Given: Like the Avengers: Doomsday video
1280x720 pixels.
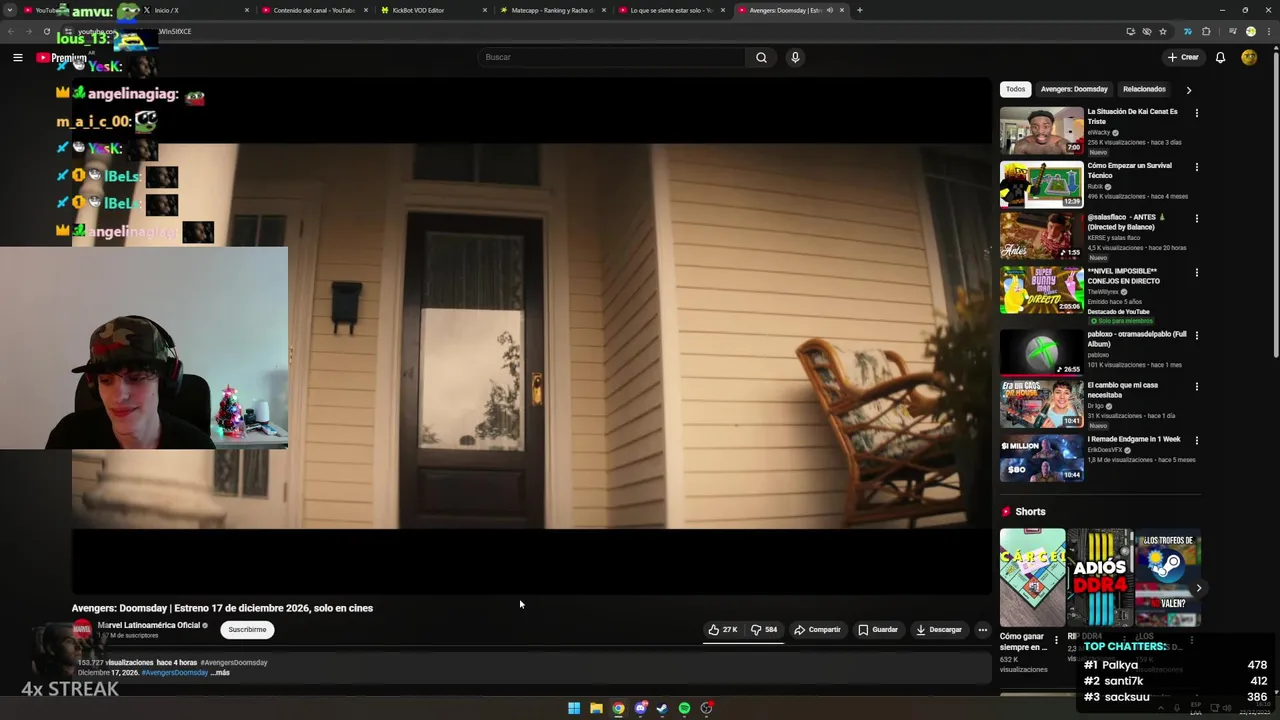Looking at the screenshot, I should click(x=723, y=630).
